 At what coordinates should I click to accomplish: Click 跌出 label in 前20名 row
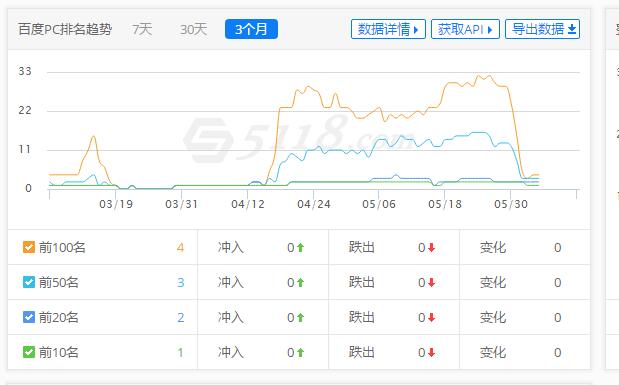pos(361,317)
